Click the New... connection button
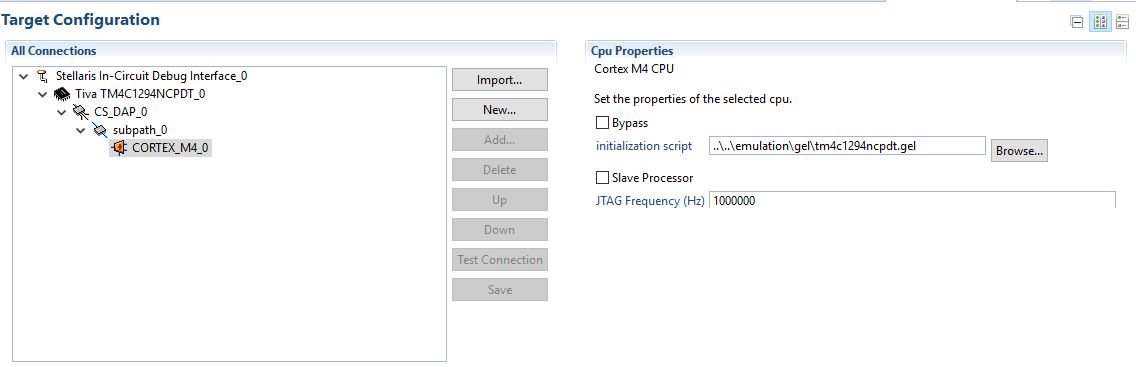1136x367 pixels. point(500,110)
